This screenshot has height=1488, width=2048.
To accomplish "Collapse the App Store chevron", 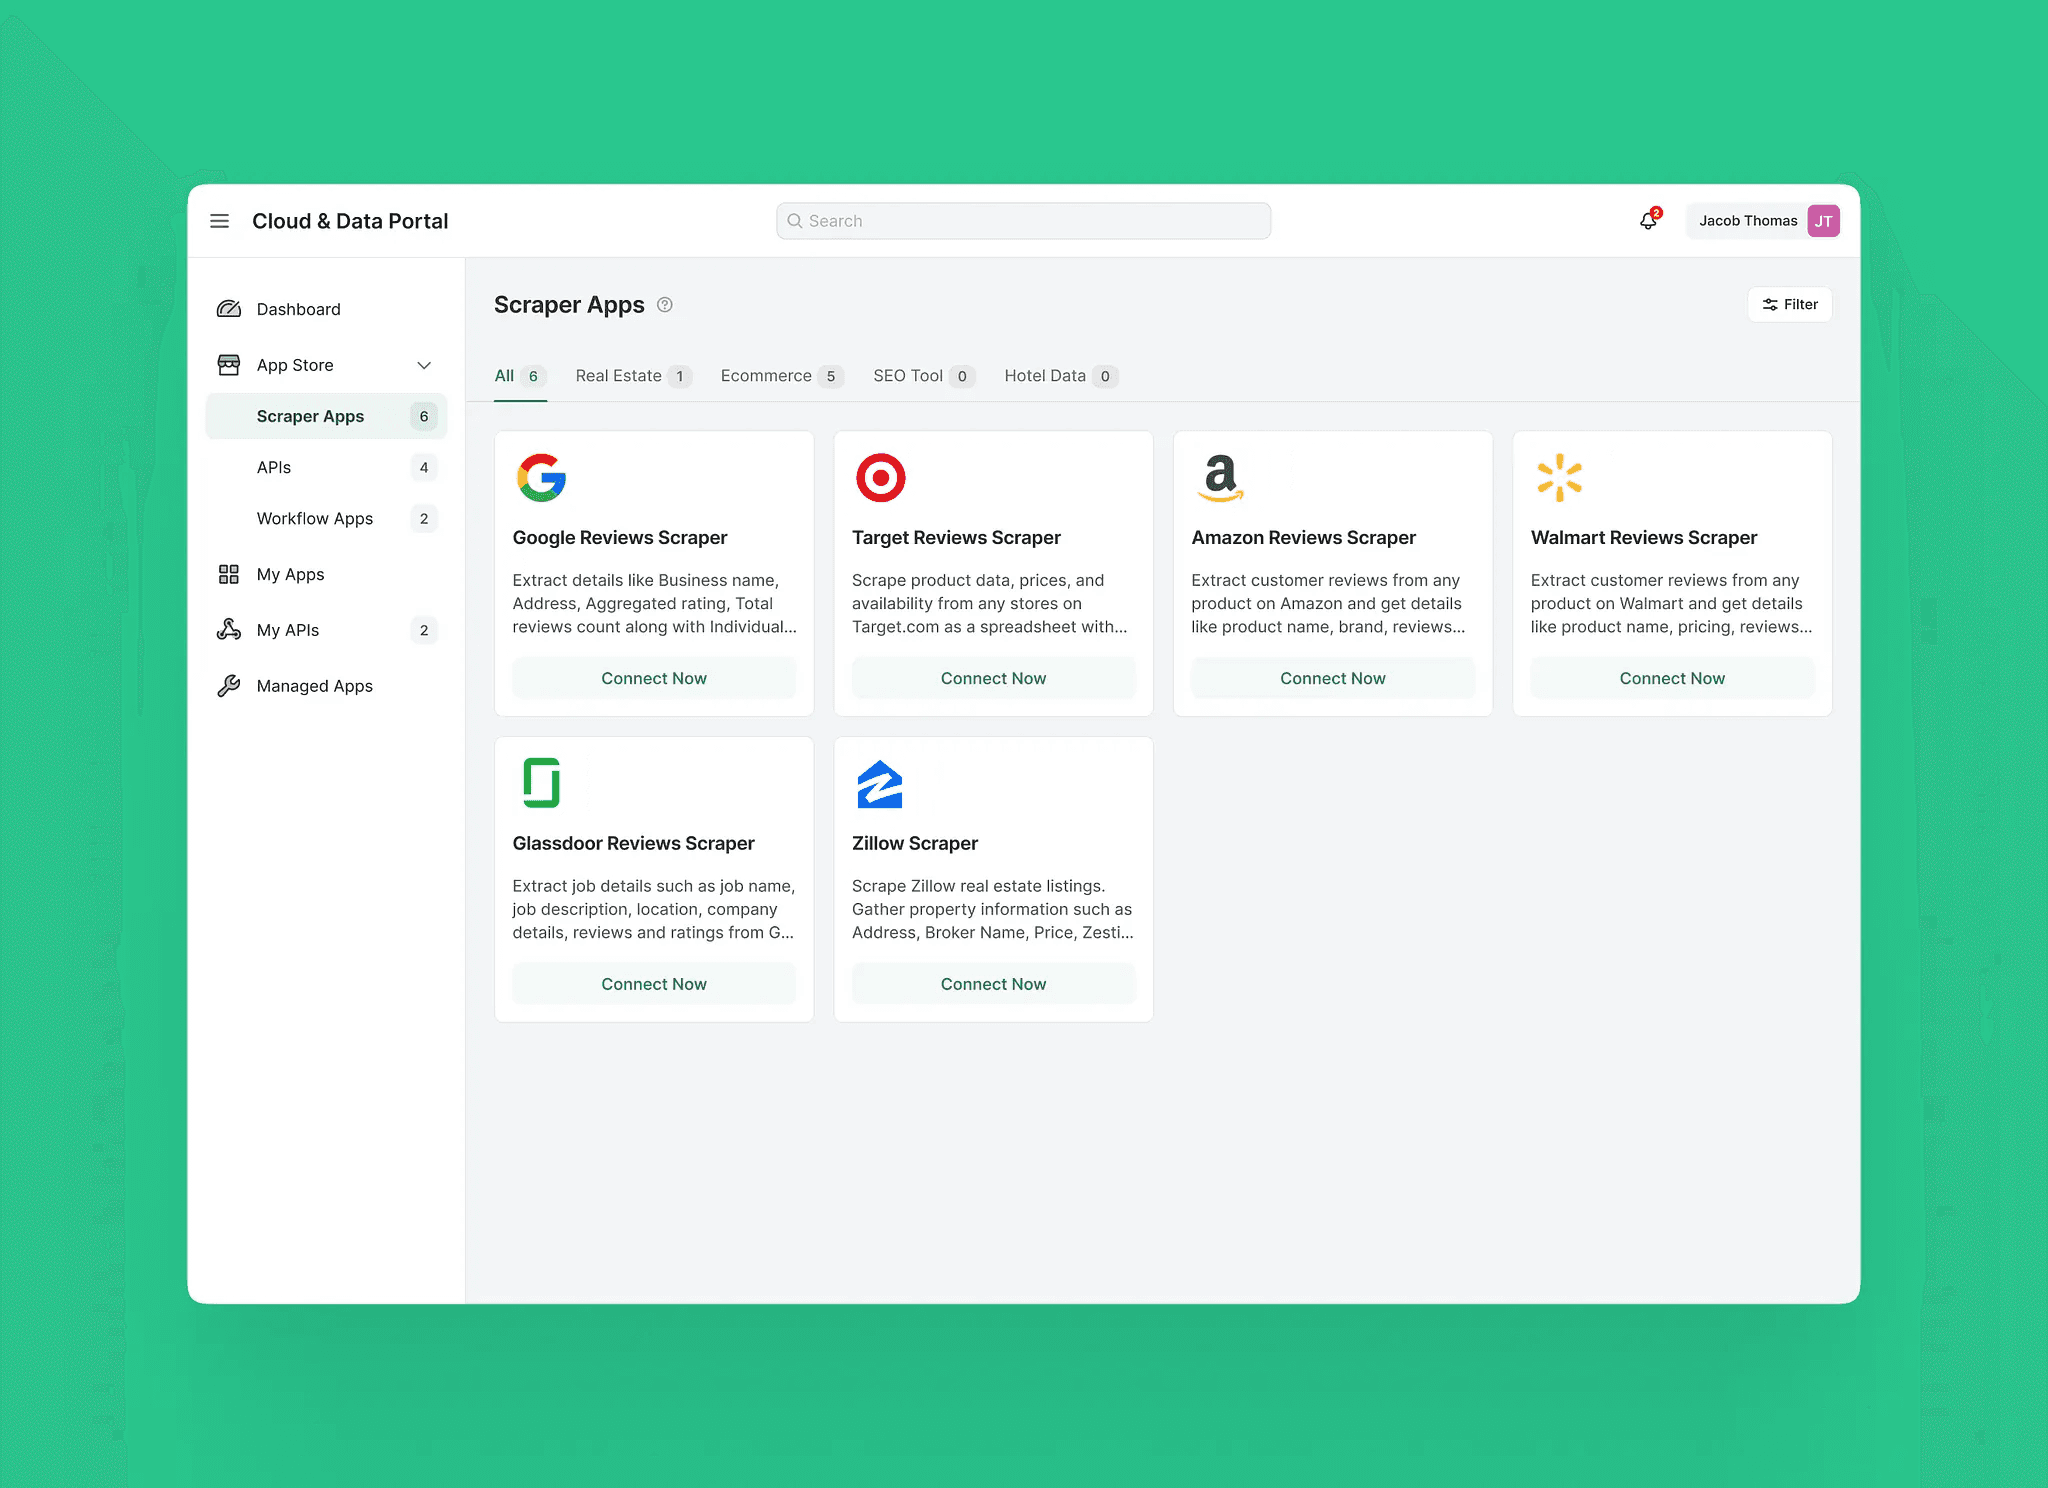I will 424,365.
